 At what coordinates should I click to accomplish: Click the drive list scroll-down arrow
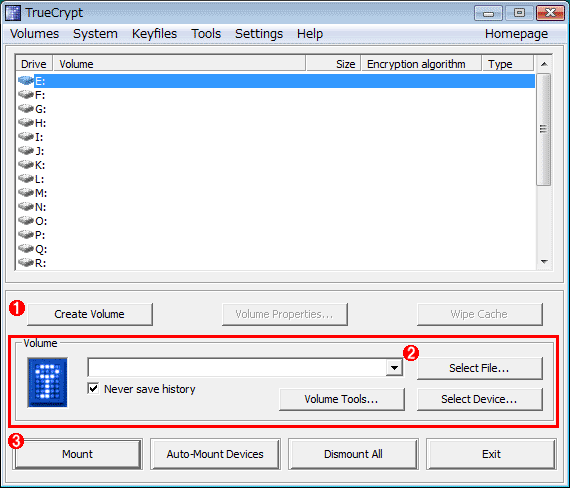point(544,262)
